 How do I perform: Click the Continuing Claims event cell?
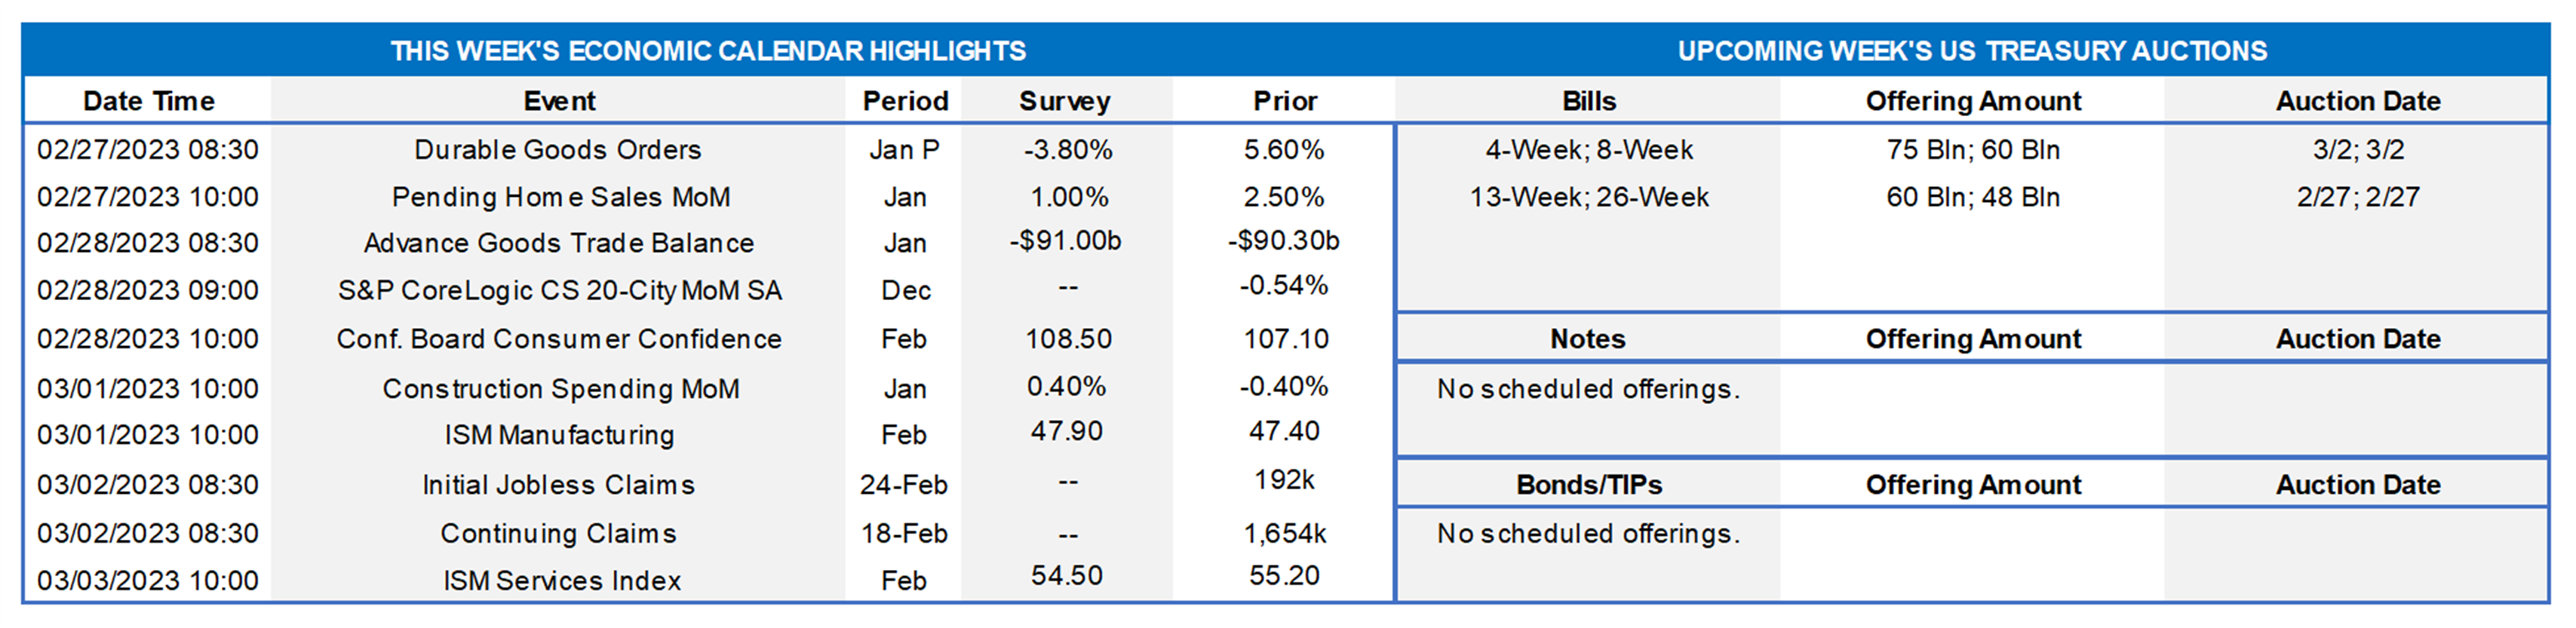tap(558, 533)
